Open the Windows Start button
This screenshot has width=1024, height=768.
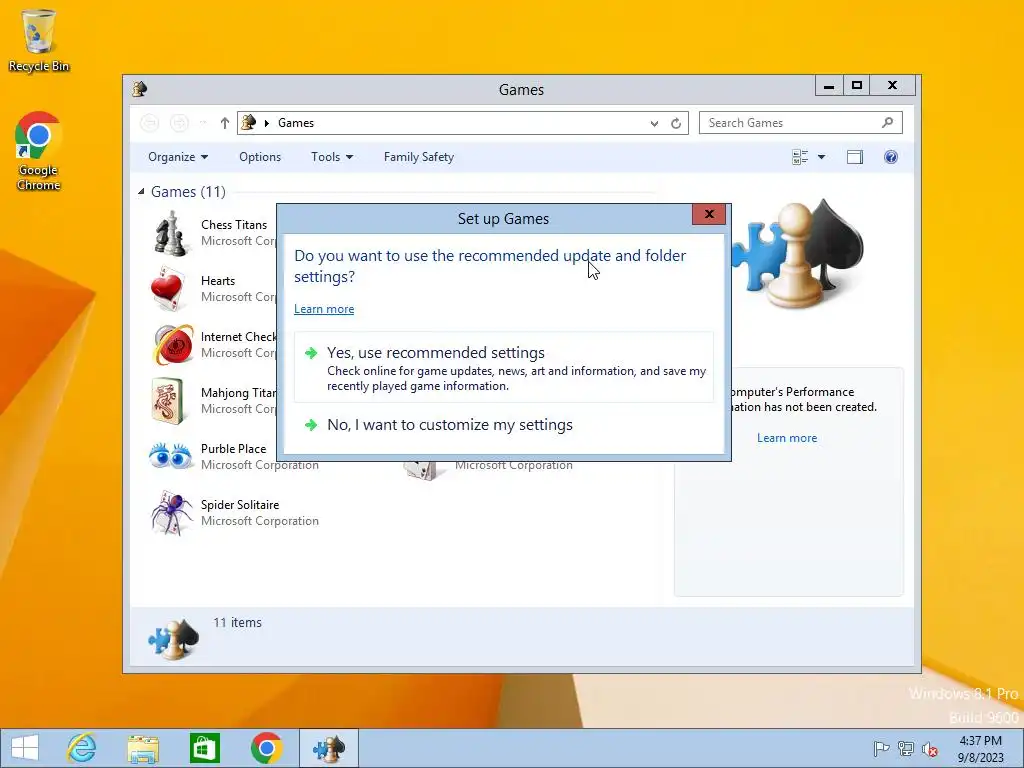(25, 748)
